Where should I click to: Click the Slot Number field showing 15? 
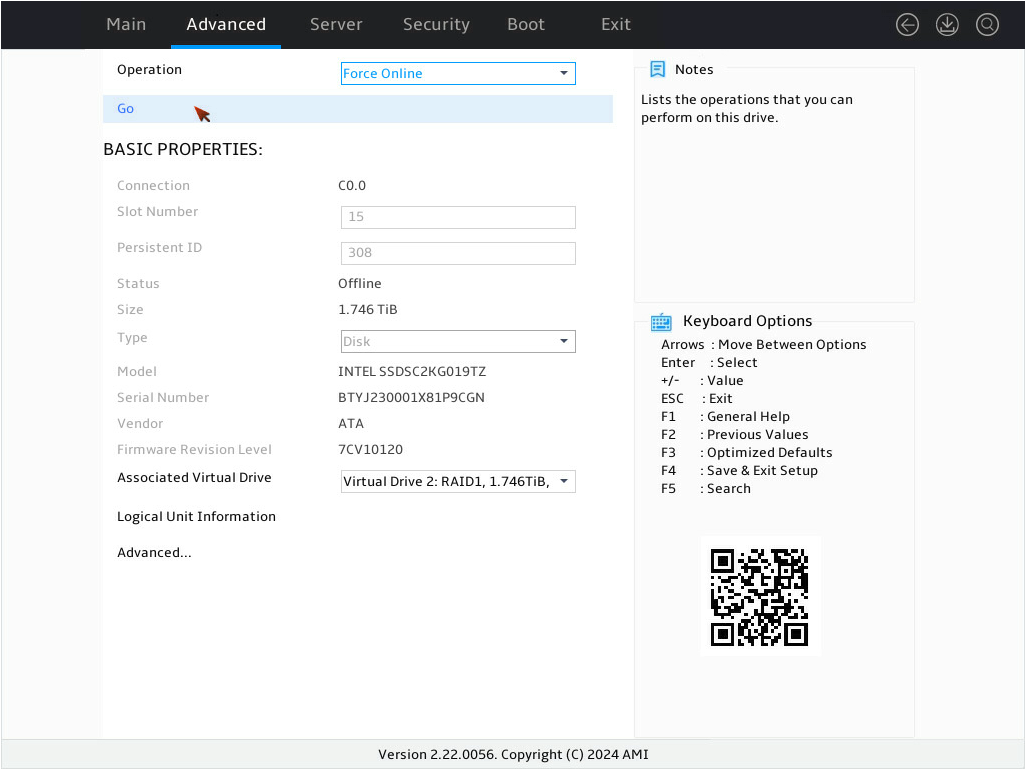[458, 217]
